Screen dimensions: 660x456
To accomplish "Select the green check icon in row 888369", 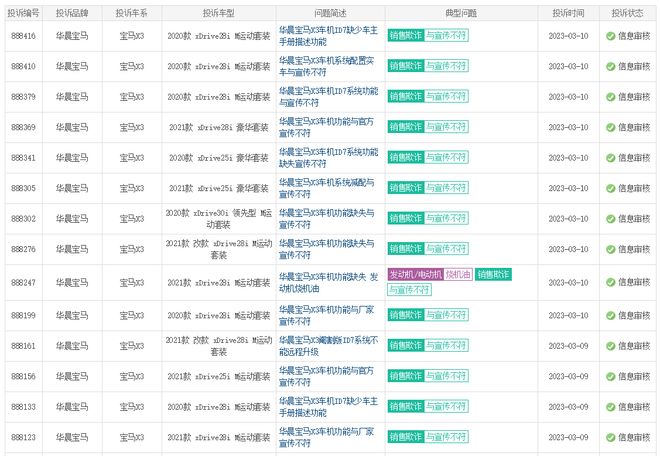I will click(x=611, y=128).
